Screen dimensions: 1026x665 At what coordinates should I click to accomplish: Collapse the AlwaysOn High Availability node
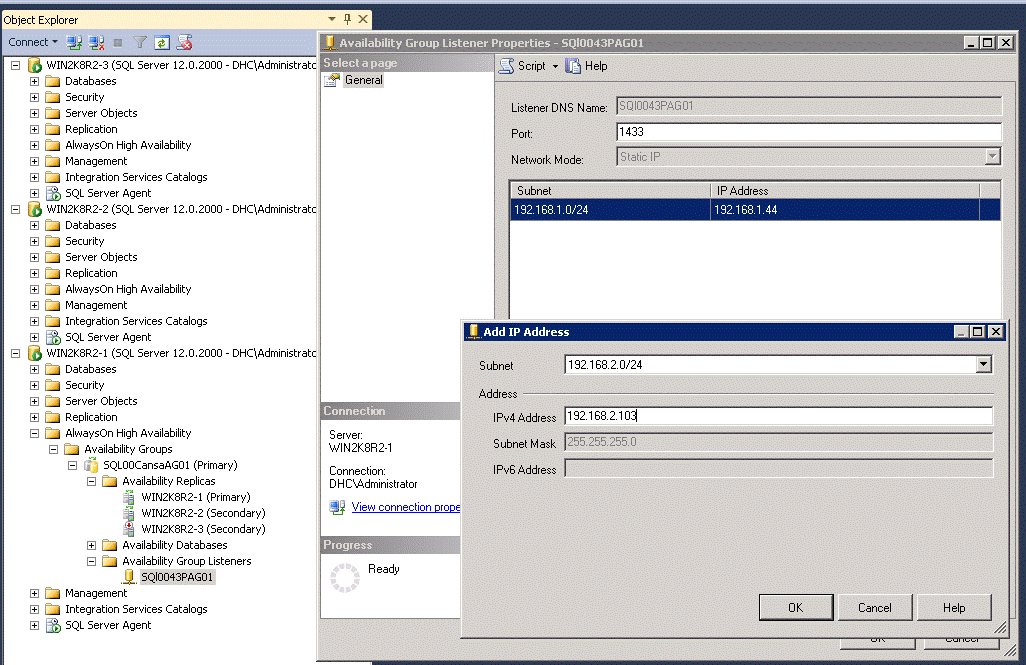coord(36,432)
